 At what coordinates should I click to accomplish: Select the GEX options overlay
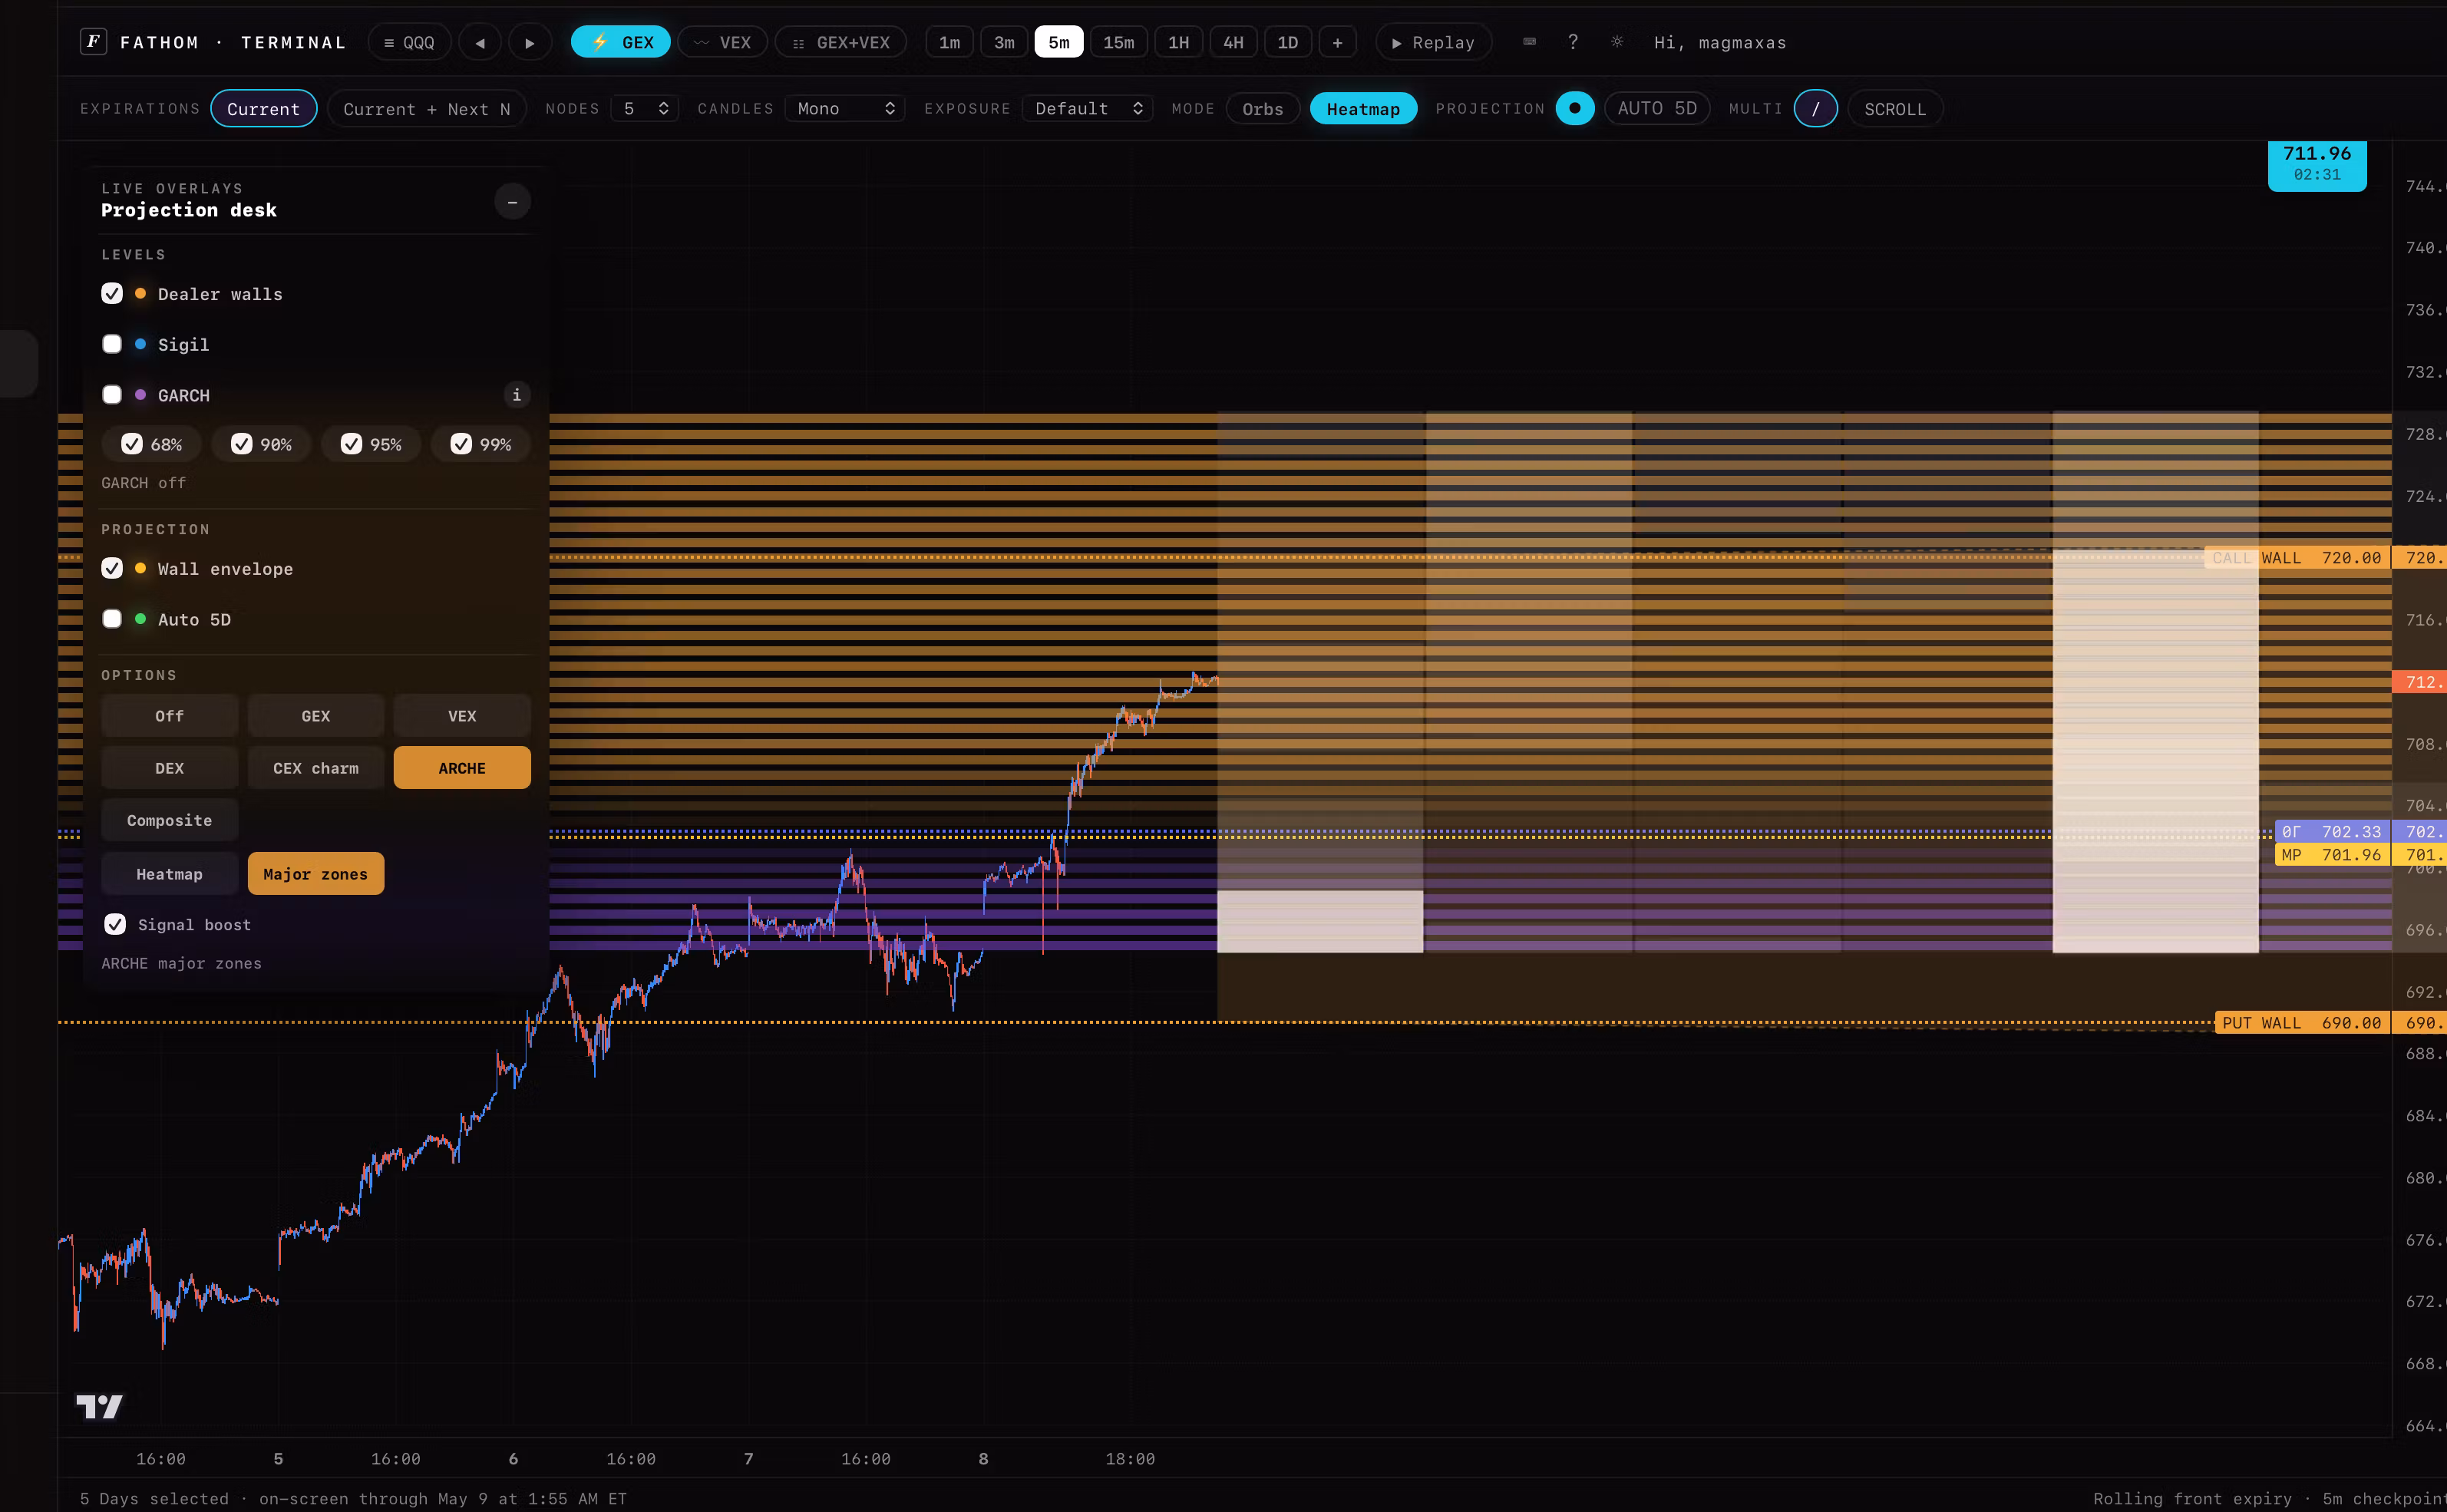316,716
